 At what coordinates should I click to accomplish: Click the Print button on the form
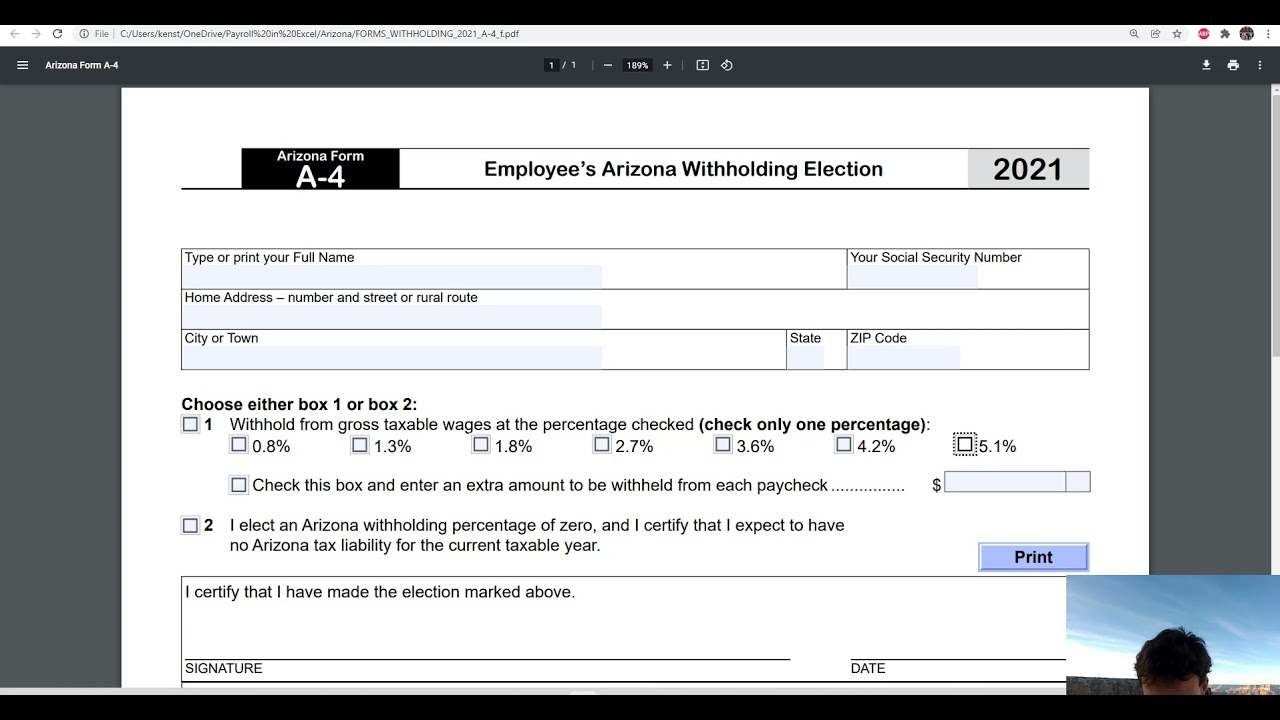1033,557
